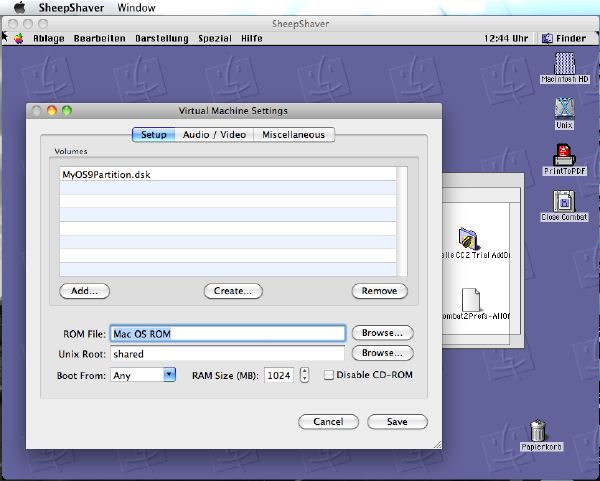600x481 pixels.
Task: Click the RAM Size value field
Action: click(x=279, y=375)
